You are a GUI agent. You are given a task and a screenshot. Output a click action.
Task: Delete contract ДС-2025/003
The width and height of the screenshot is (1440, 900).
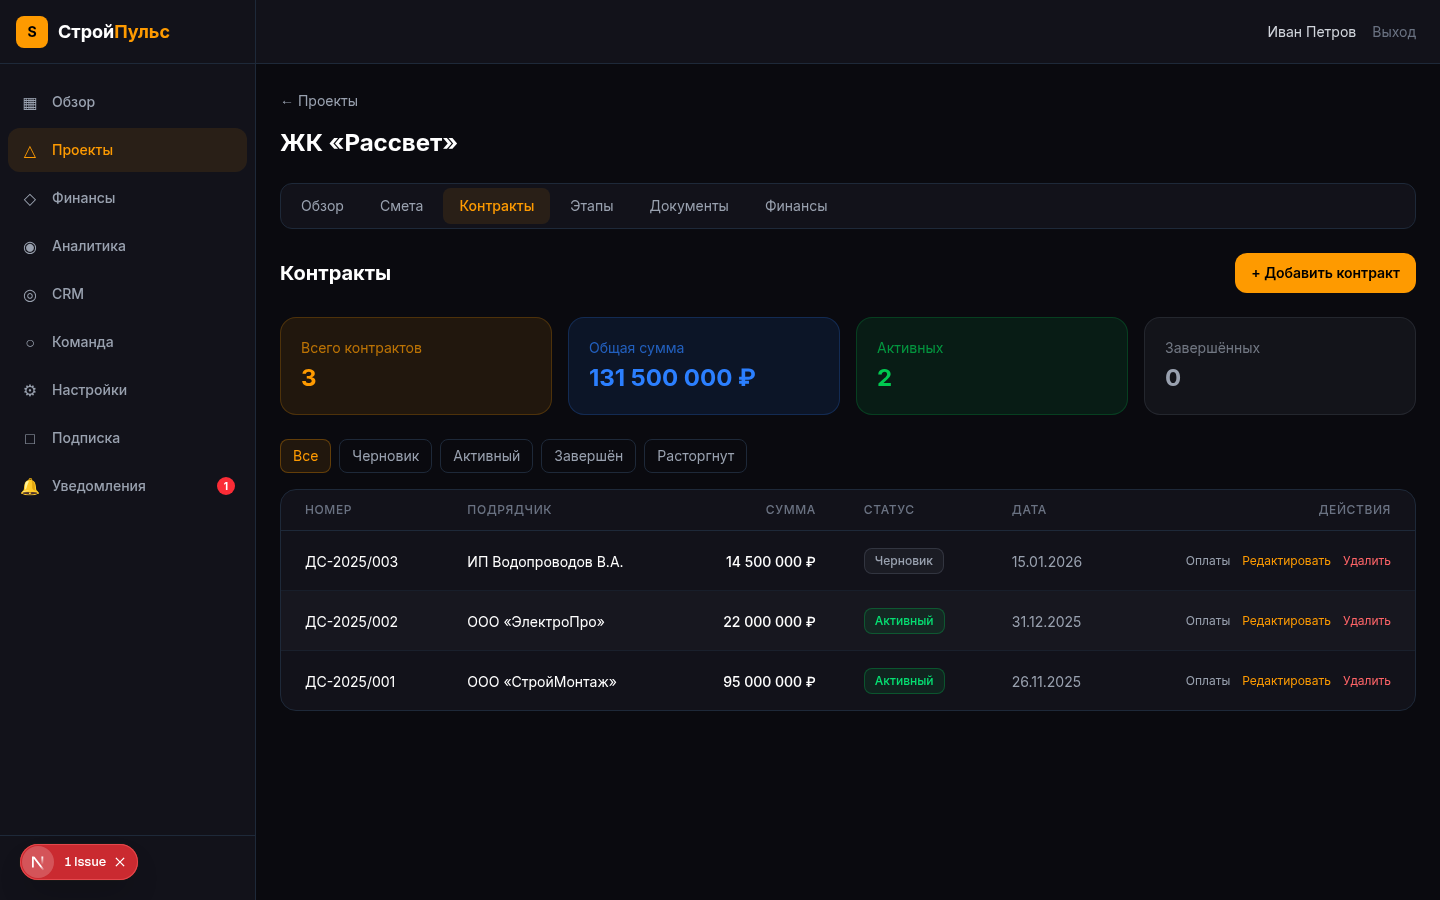[x=1366, y=561]
